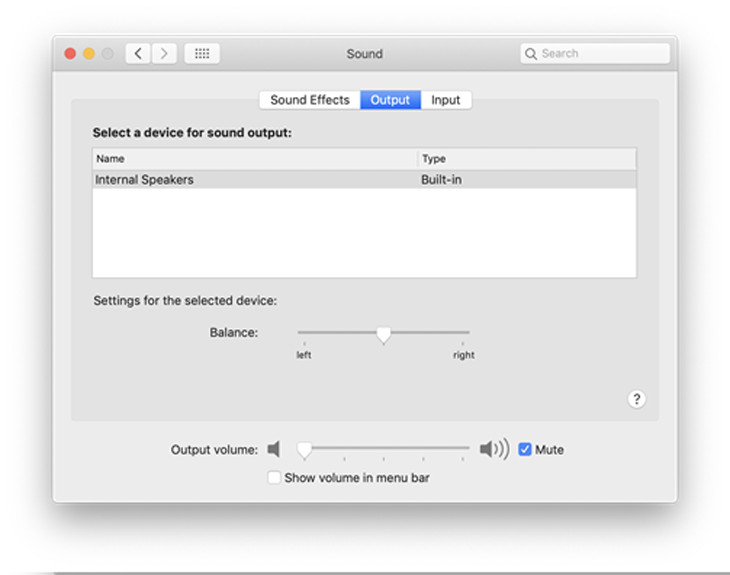
Task: Click the low volume speaker icon
Action: click(x=274, y=450)
